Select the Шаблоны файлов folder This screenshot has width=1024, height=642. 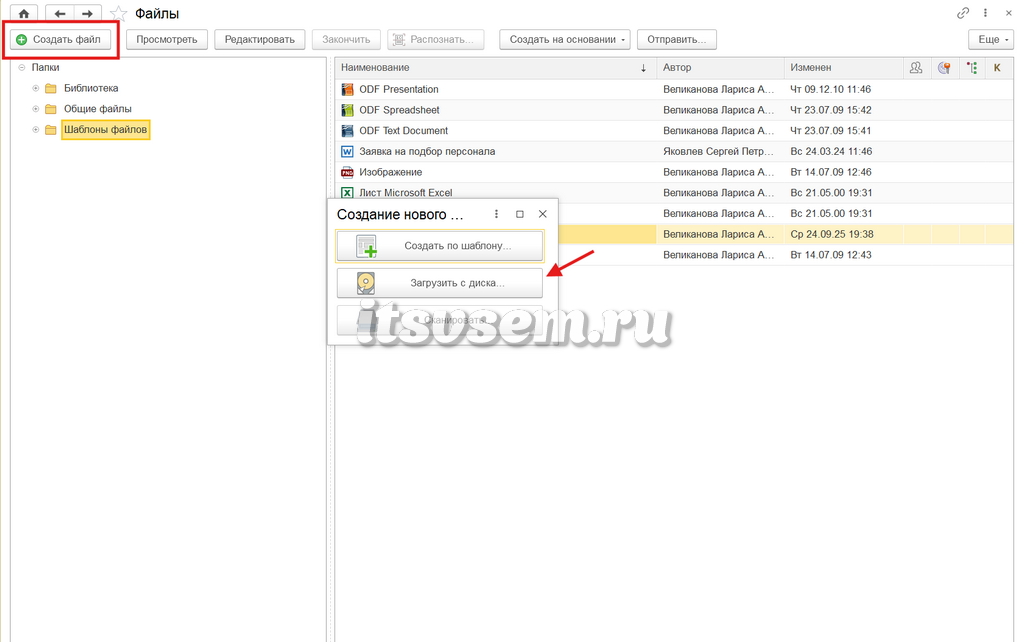coord(105,130)
